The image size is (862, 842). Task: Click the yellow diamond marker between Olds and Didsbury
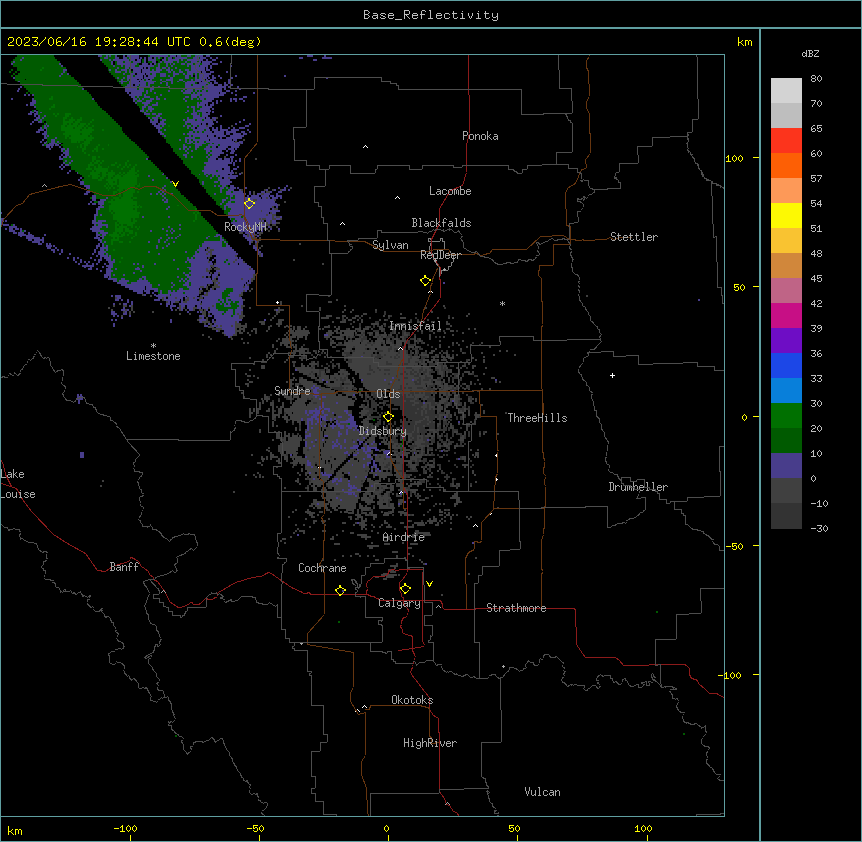388,417
